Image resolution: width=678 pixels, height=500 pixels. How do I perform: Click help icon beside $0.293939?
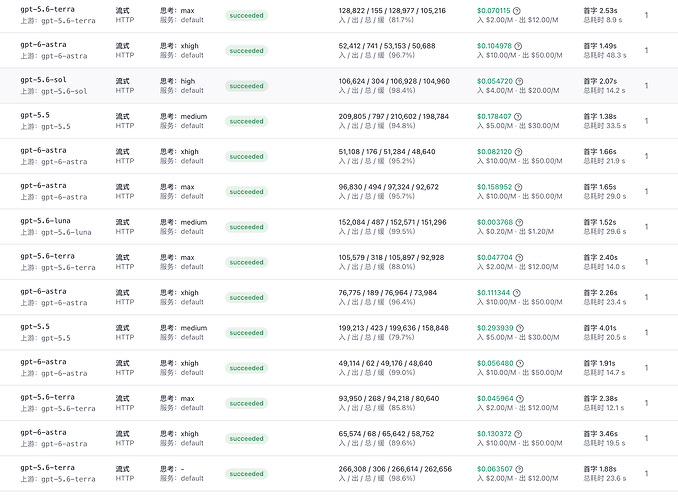[x=520, y=328]
